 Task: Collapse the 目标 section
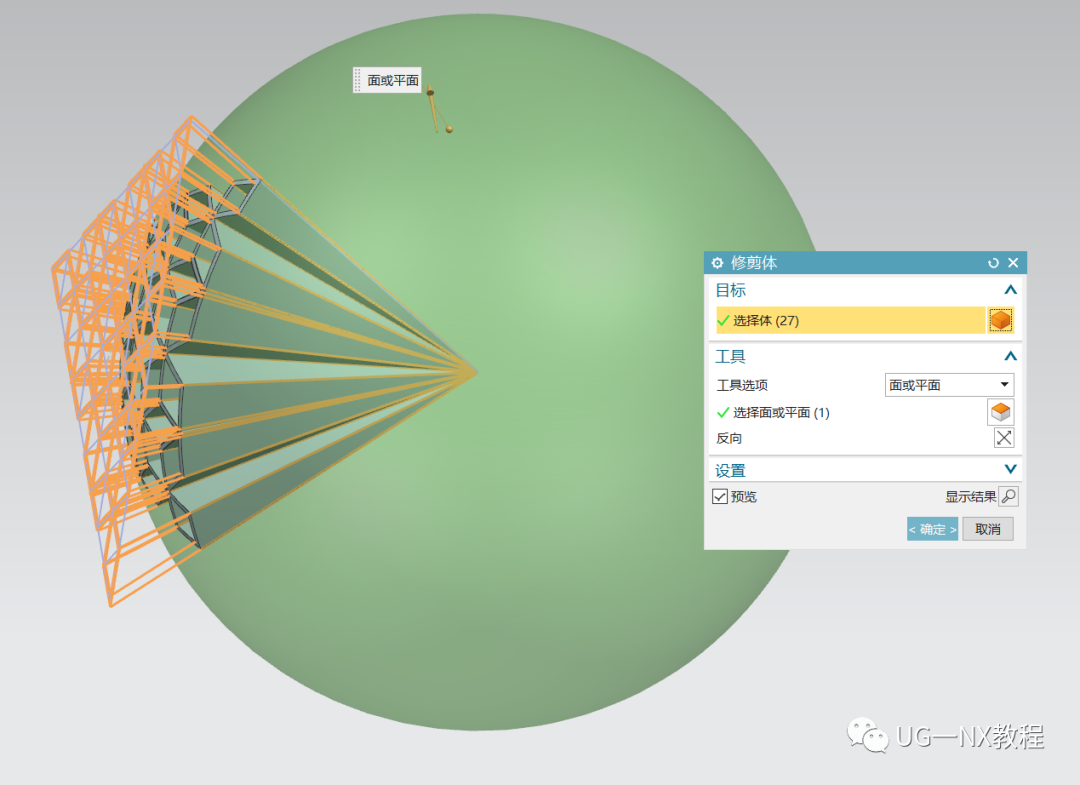pyautogui.click(x=1010, y=290)
